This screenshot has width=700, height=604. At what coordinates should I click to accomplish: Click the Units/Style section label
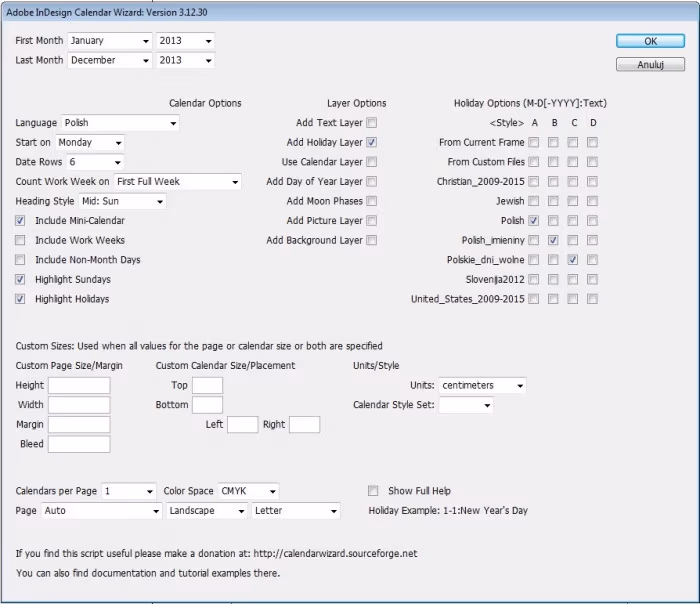coord(376,366)
